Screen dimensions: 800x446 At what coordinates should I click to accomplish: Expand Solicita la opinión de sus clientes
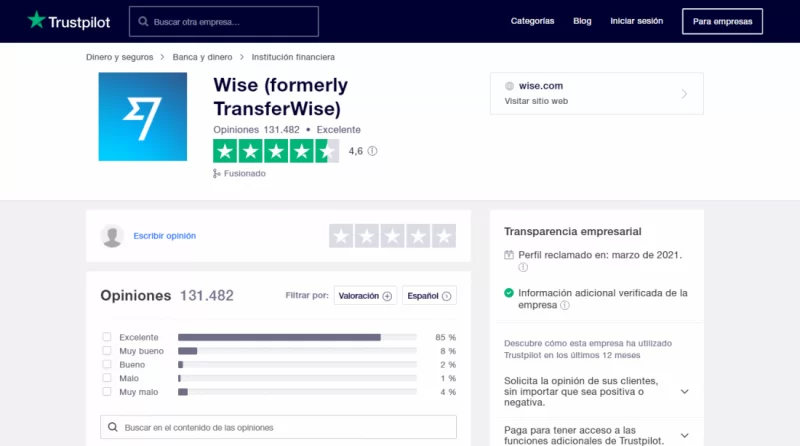(x=684, y=391)
